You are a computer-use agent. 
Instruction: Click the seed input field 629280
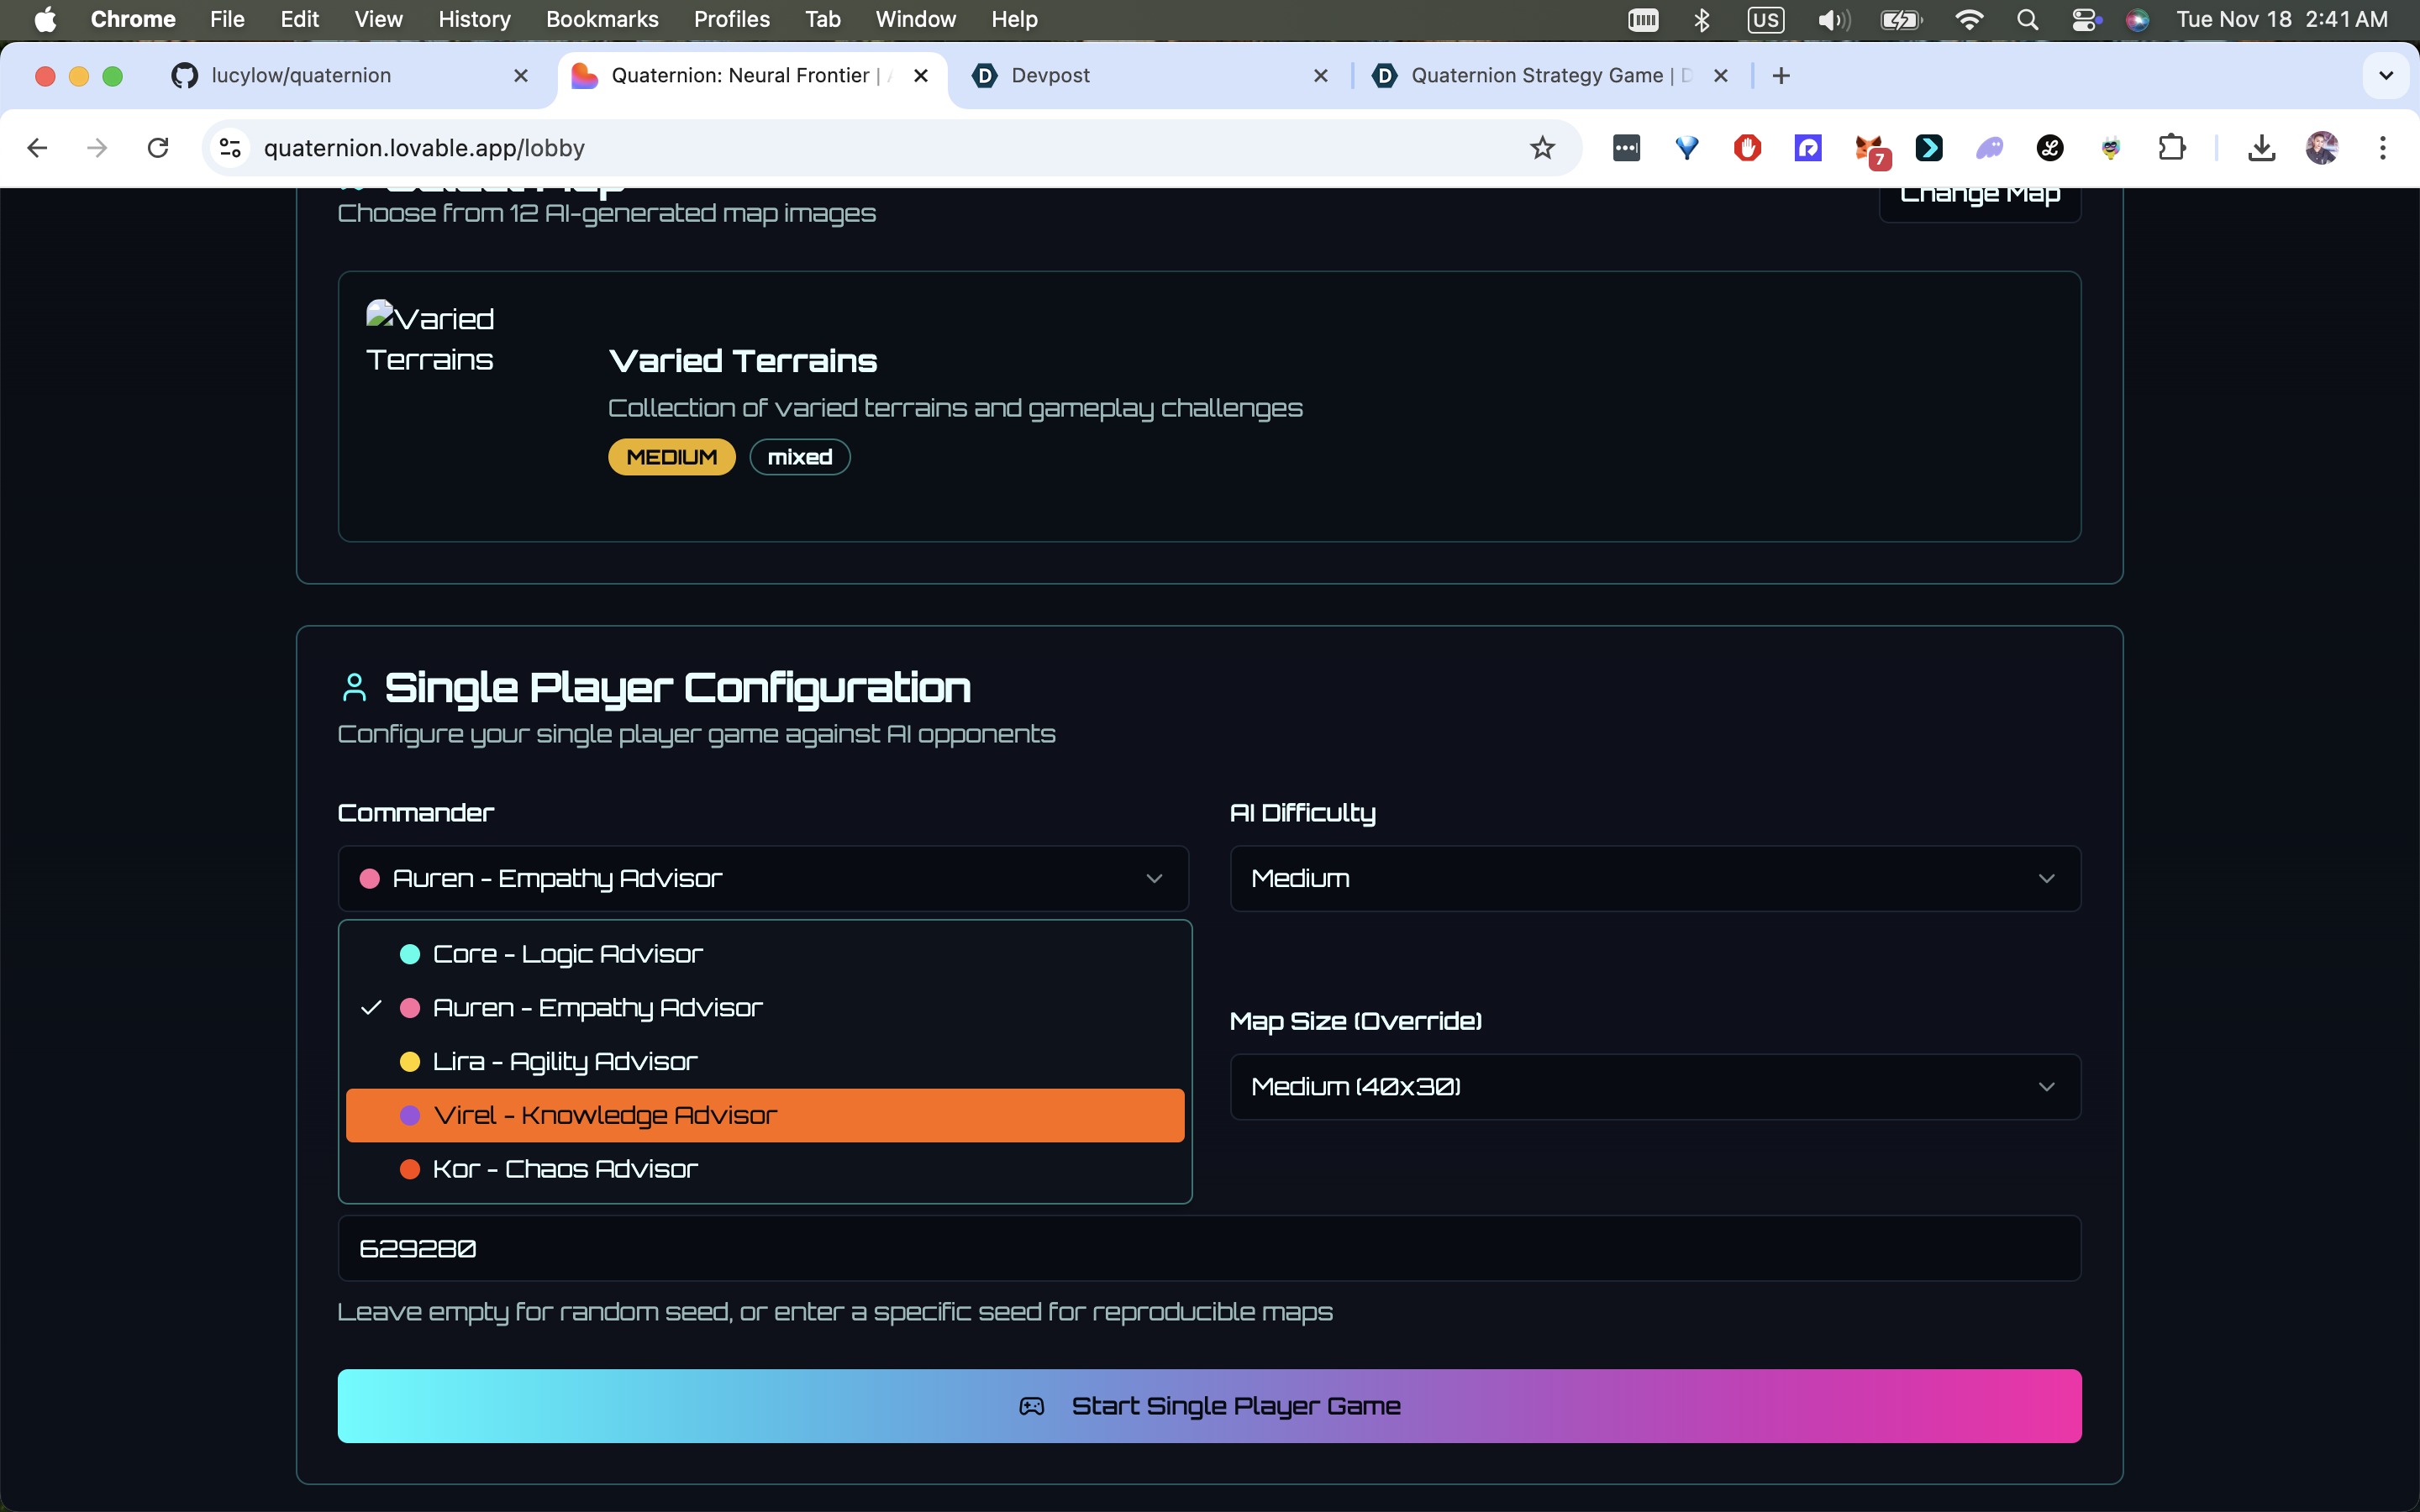click(x=1209, y=1248)
